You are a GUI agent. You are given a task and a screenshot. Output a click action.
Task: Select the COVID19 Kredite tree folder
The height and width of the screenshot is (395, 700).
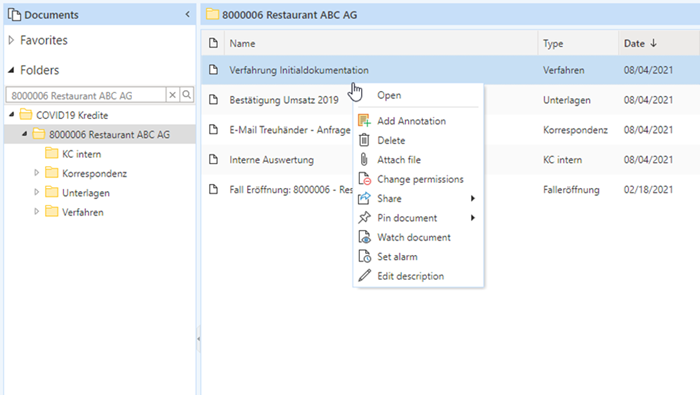[x=72, y=115]
